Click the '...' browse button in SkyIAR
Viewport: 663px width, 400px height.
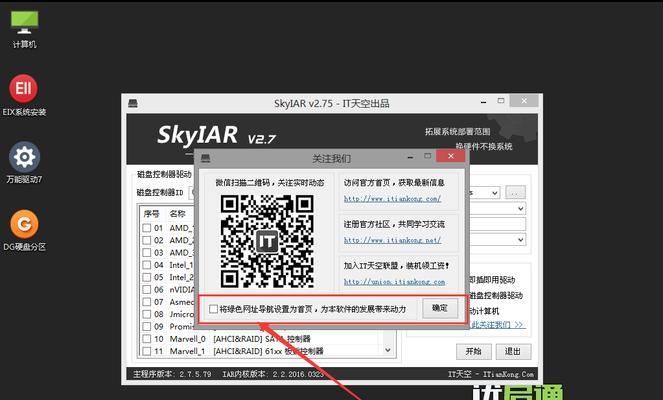coord(515,193)
